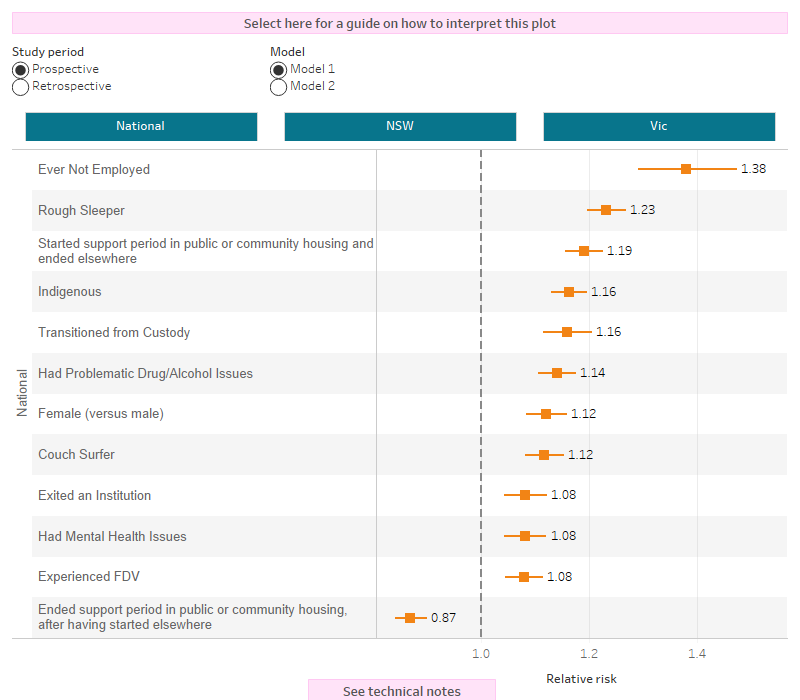Switch to the NSW tab
800x700 pixels.
pos(400,126)
